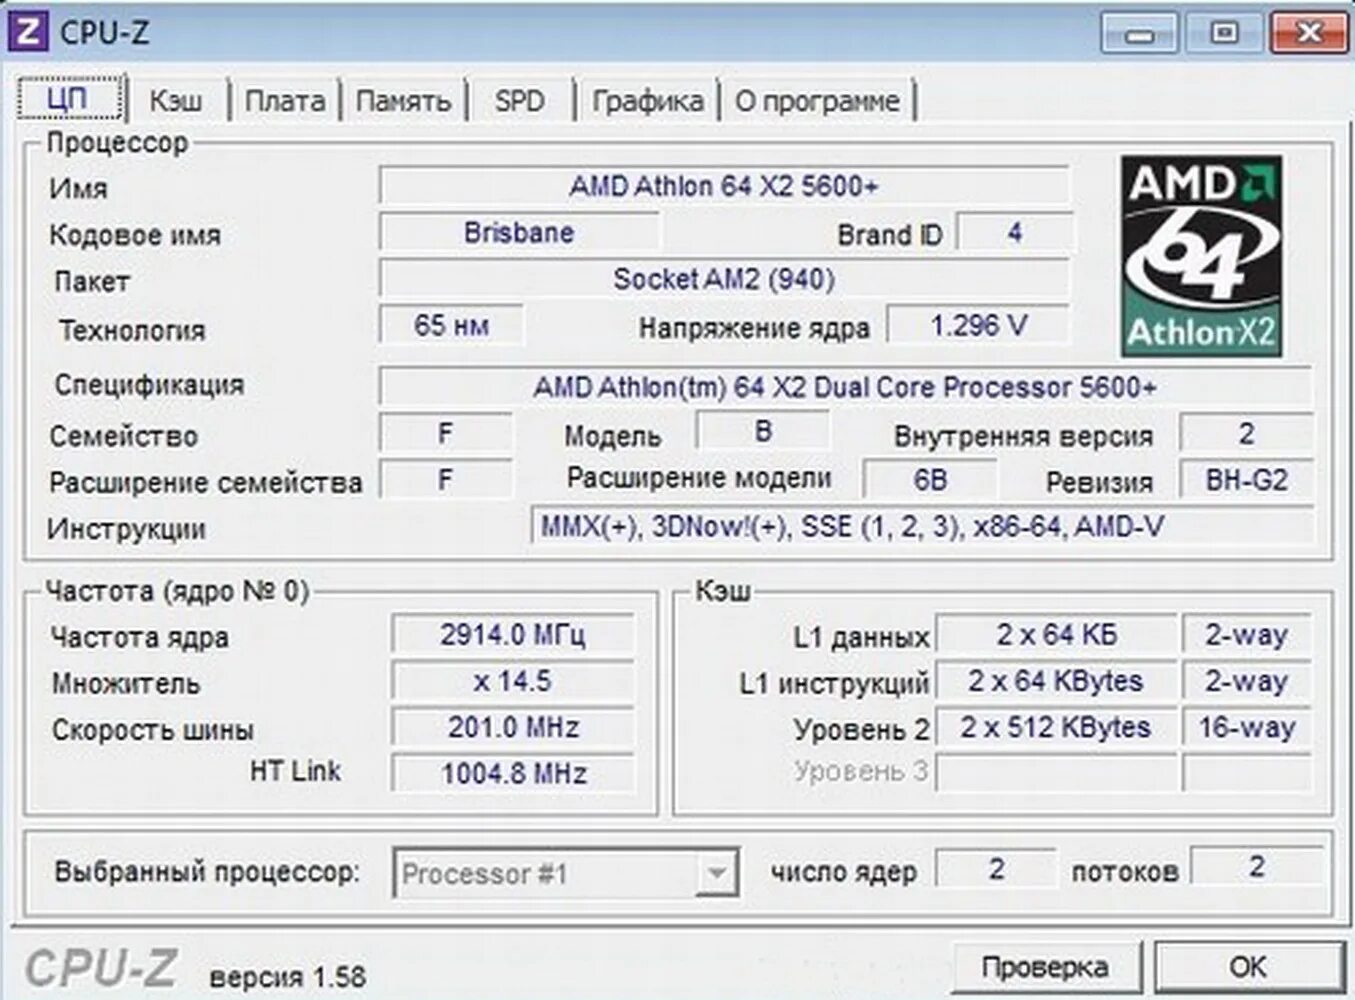Click the AMD Athlon 64 X2 logo image

(x=1201, y=256)
